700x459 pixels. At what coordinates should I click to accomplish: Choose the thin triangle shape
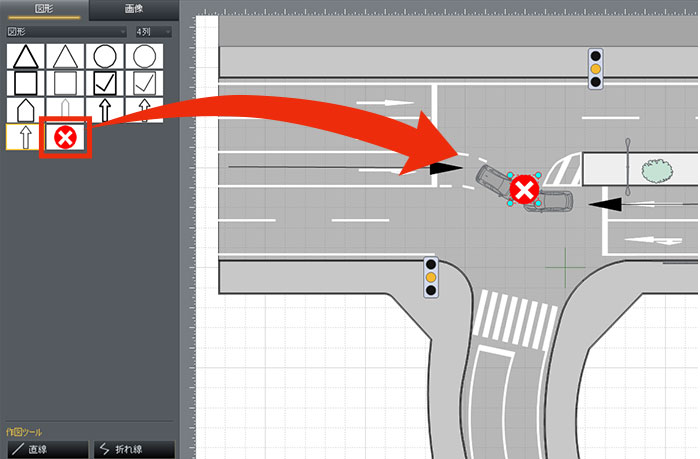65,55
